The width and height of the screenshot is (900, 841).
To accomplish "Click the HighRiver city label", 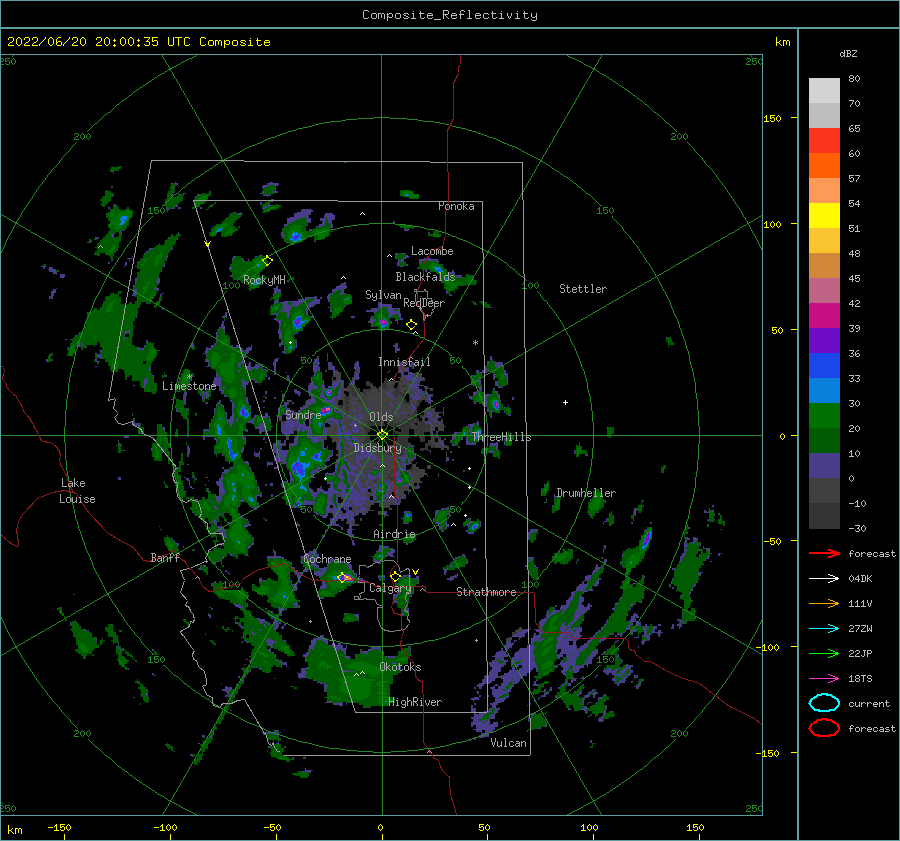I will tap(415, 702).
